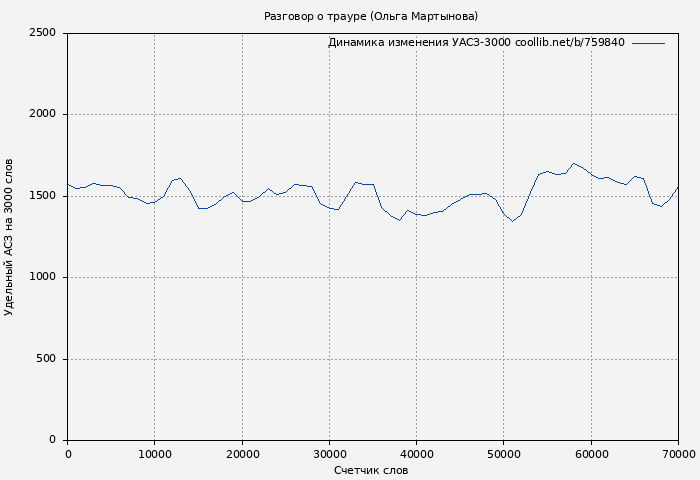This screenshot has width=700, height=480.
Task: Click the line's highest peak near 58000
Action: pyautogui.click(x=574, y=163)
